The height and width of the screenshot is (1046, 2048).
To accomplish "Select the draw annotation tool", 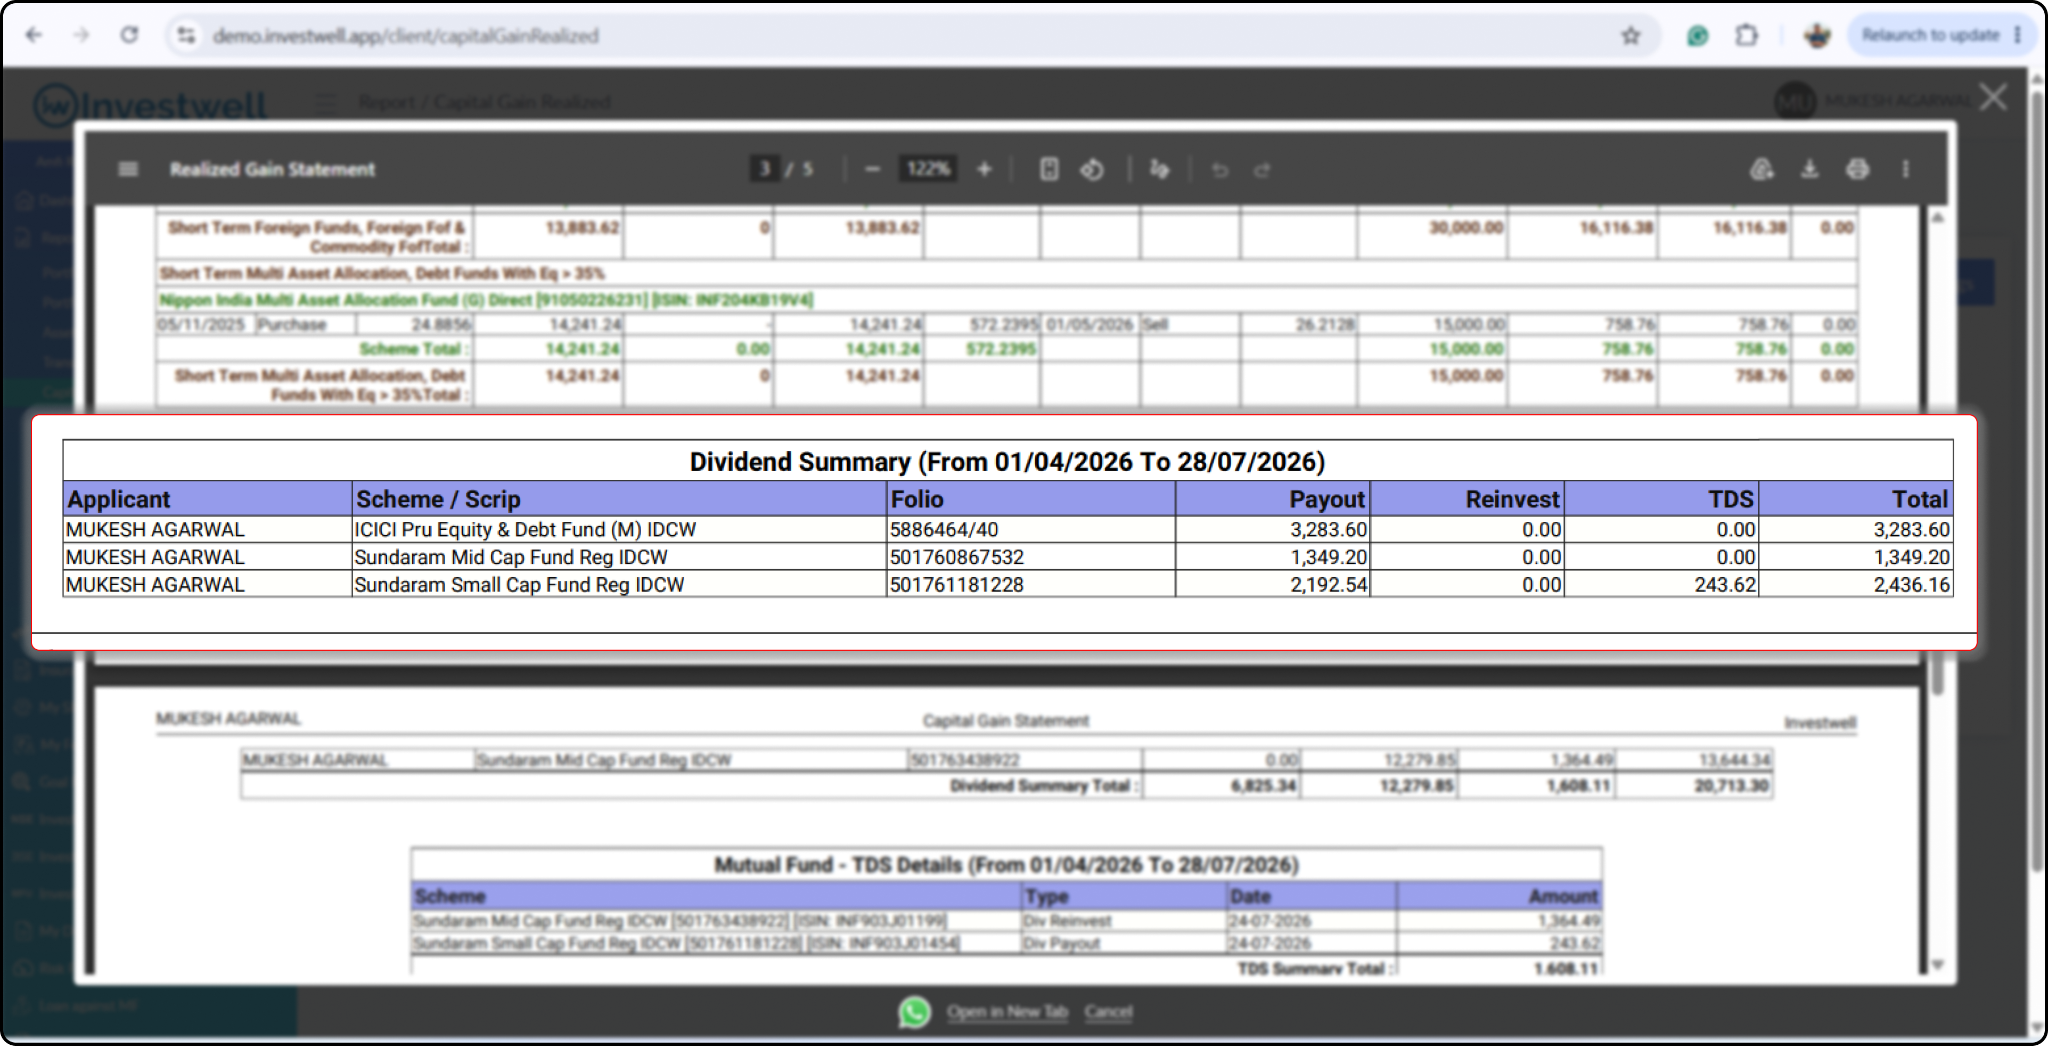I will click(x=1159, y=169).
